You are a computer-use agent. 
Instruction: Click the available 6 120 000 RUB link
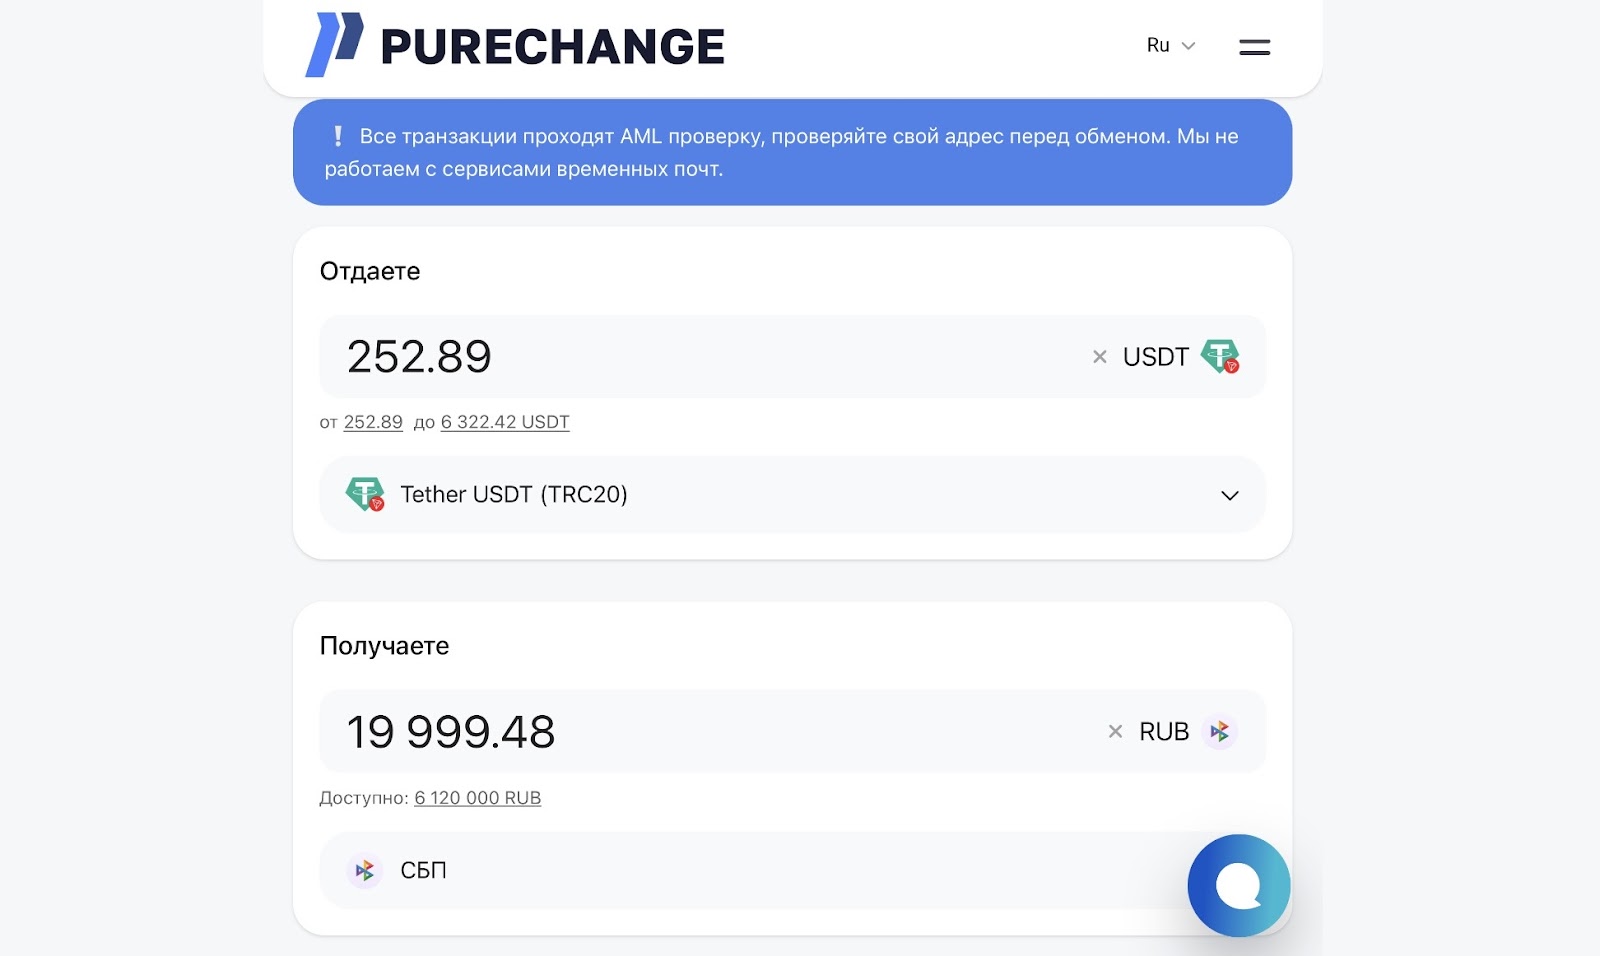click(478, 798)
